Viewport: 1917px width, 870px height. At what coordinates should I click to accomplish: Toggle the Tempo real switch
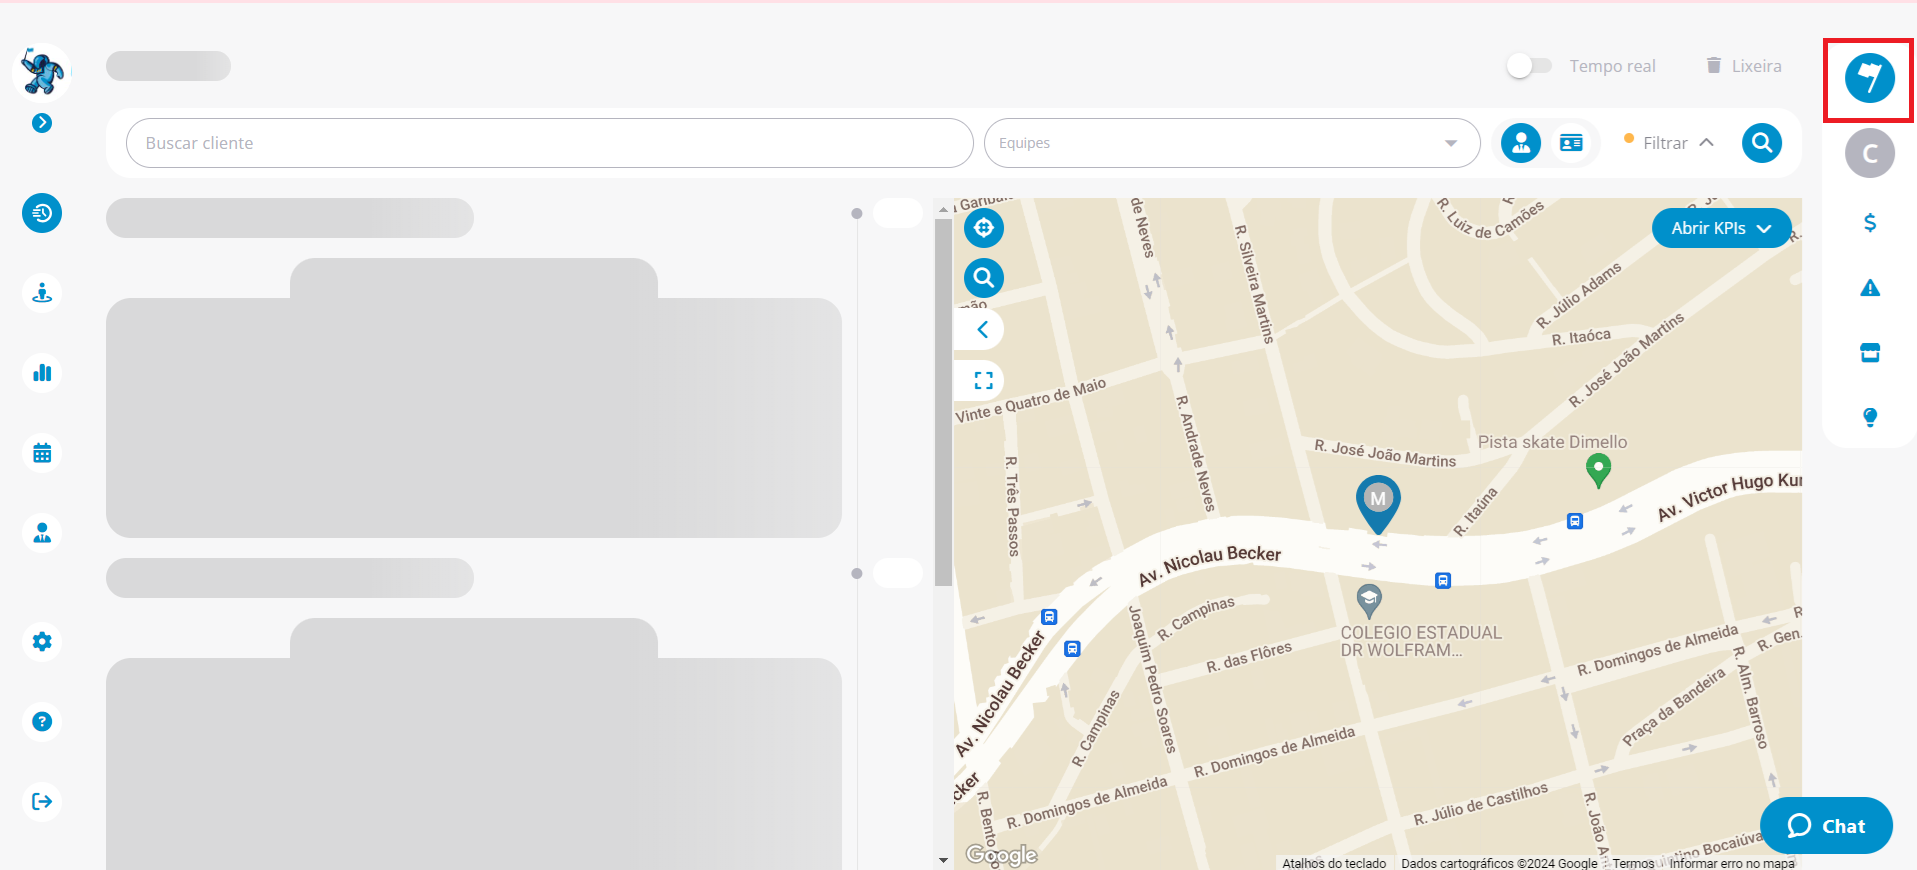[1529, 66]
